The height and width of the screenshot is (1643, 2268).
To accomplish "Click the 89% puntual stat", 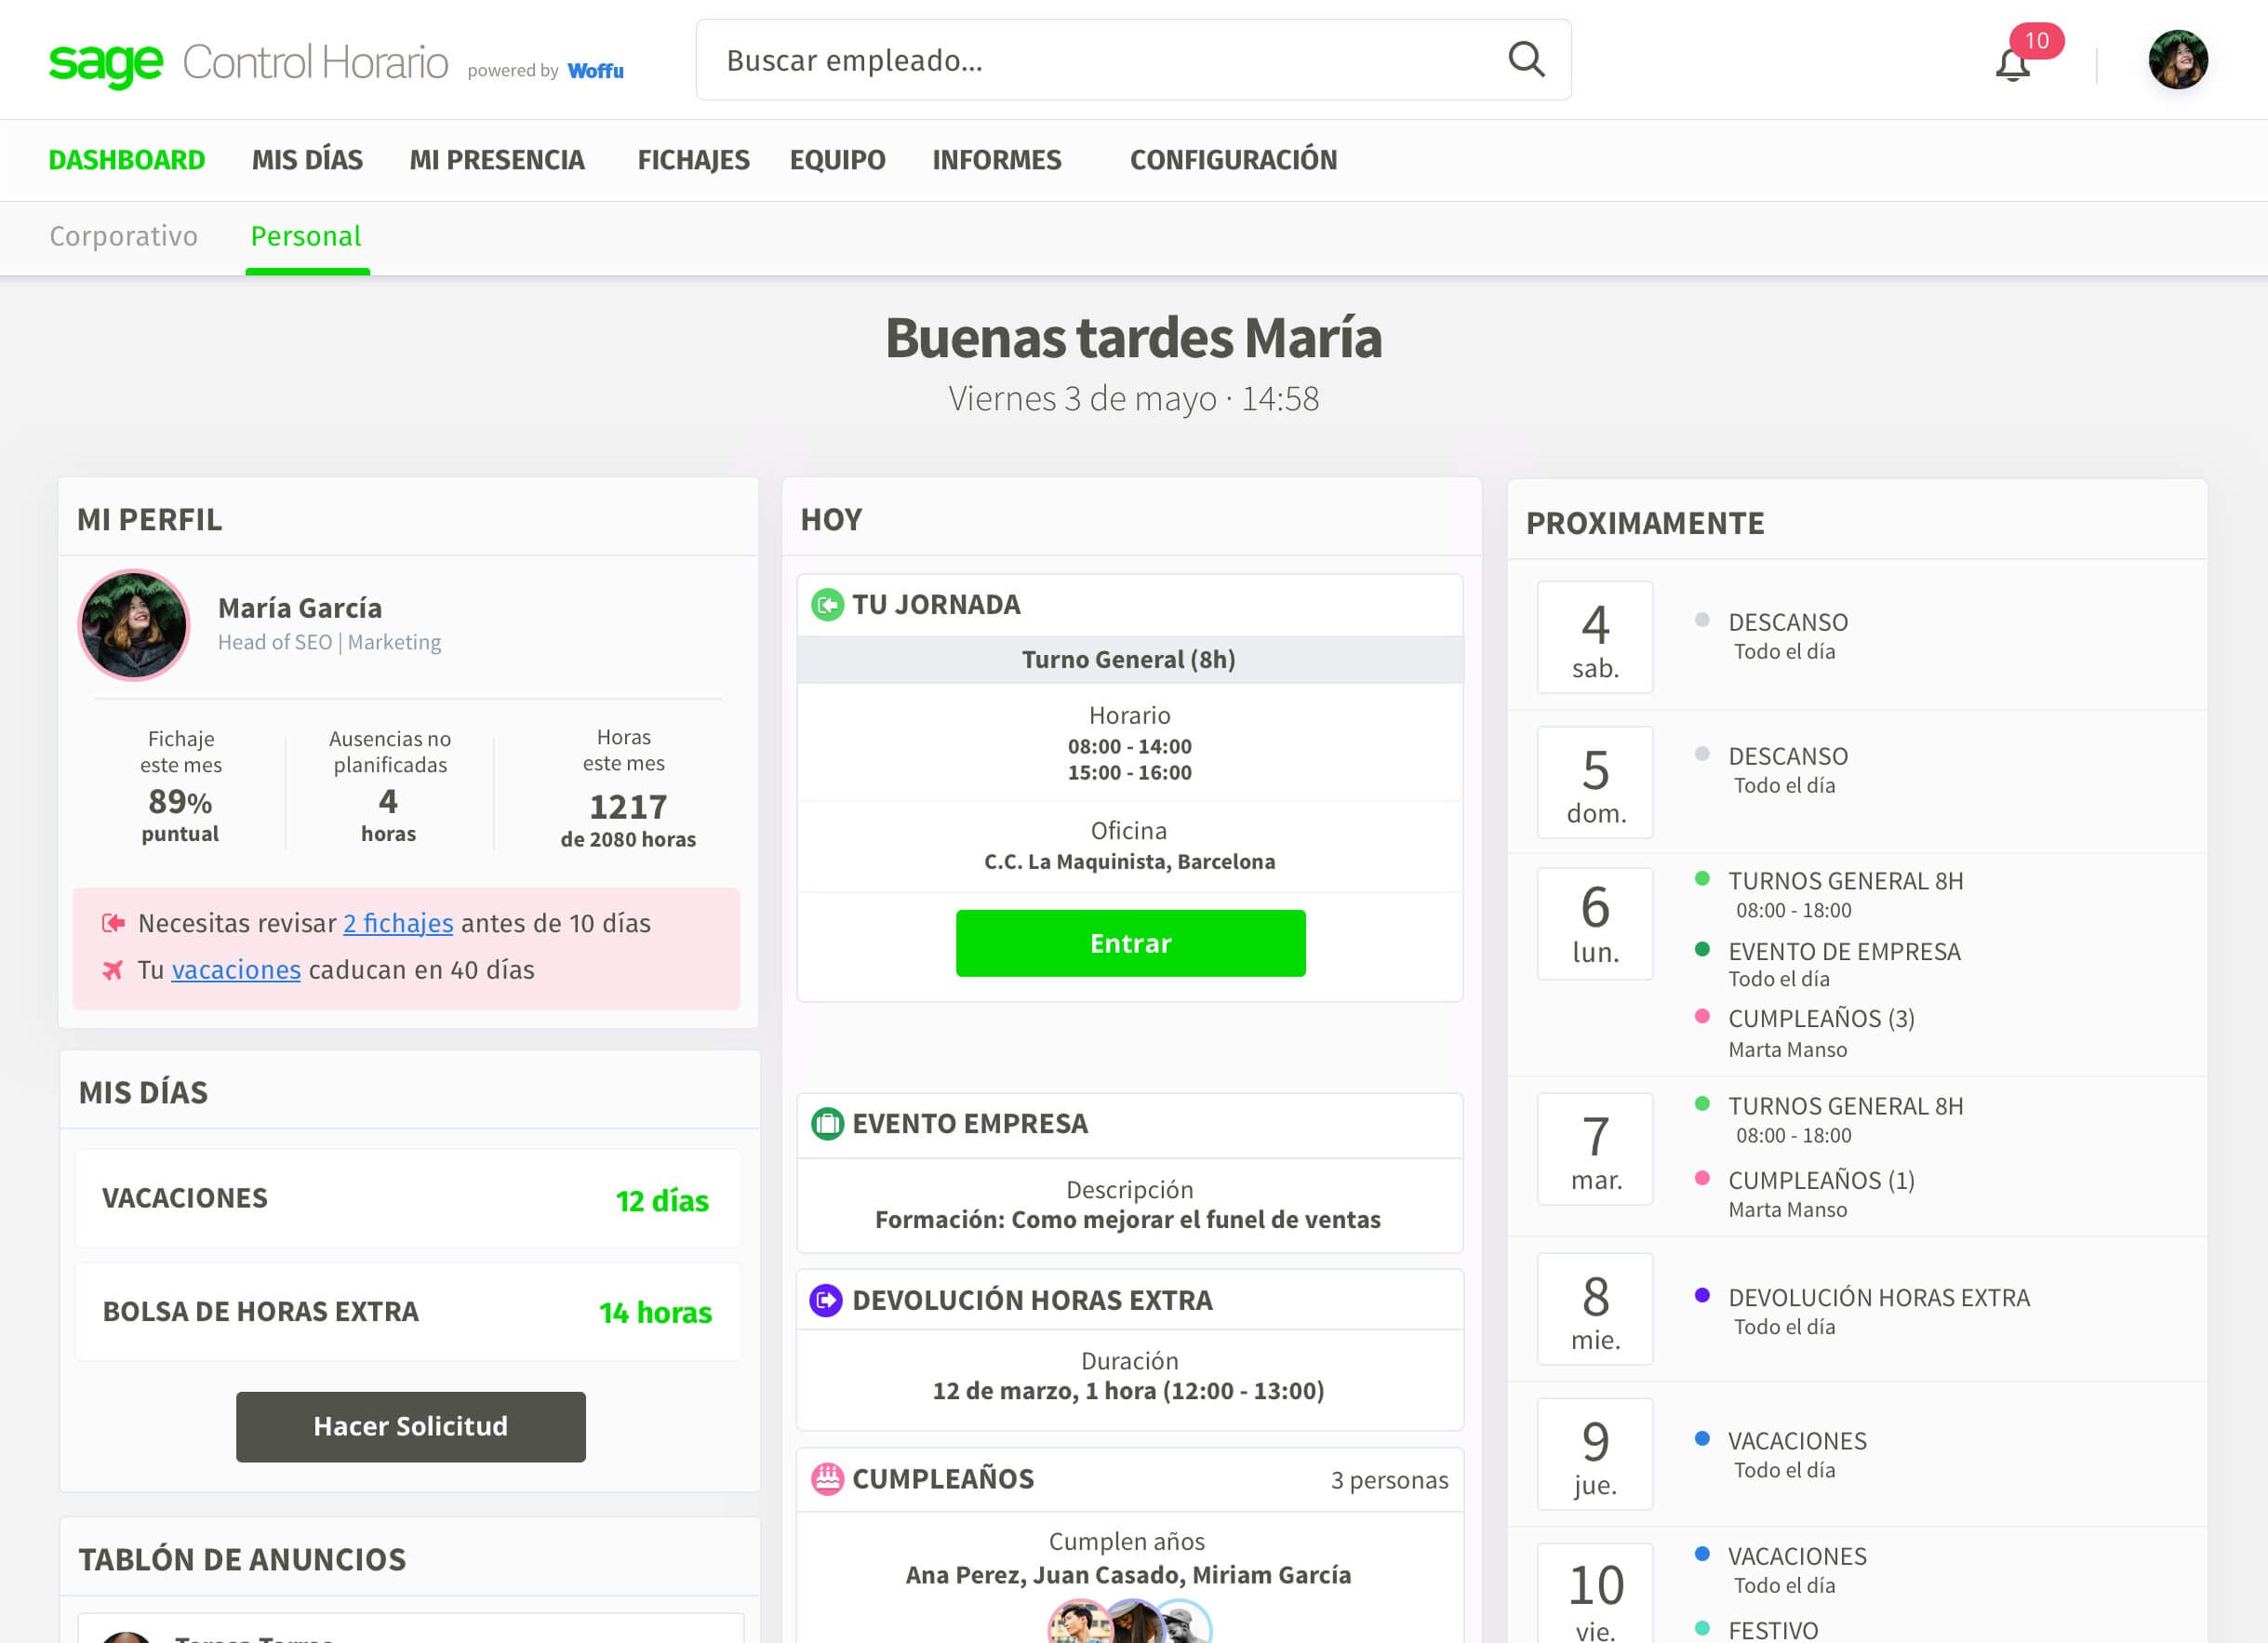I will [180, 786].
